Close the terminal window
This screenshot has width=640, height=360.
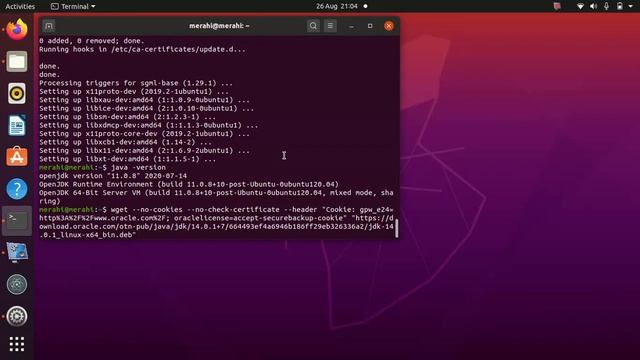[389, 26]
